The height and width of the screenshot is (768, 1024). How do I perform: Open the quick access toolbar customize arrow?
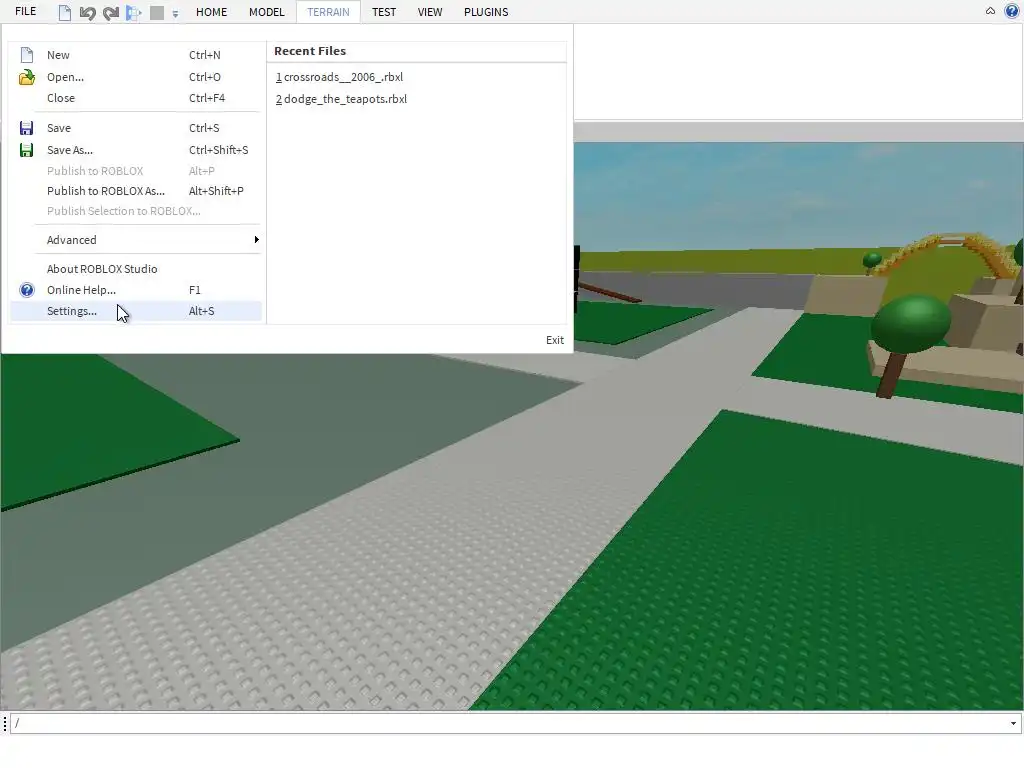(175, 13)
